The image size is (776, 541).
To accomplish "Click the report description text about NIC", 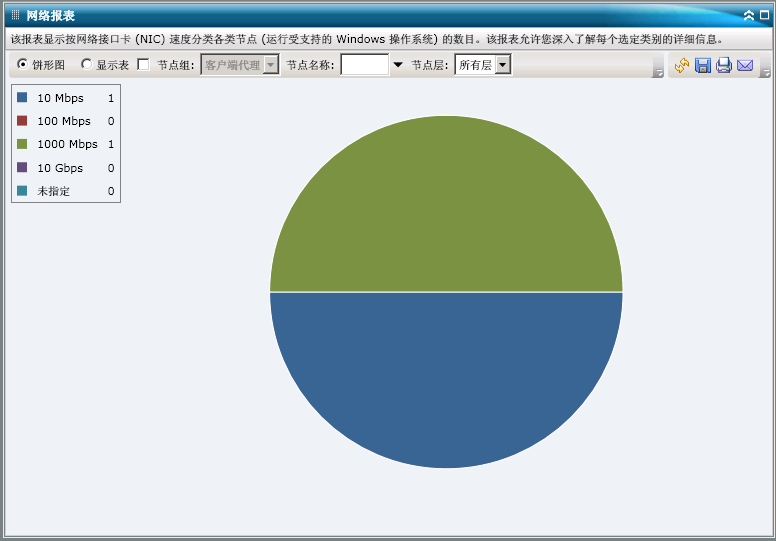I will pyautogui.click(x=367, y=39).
